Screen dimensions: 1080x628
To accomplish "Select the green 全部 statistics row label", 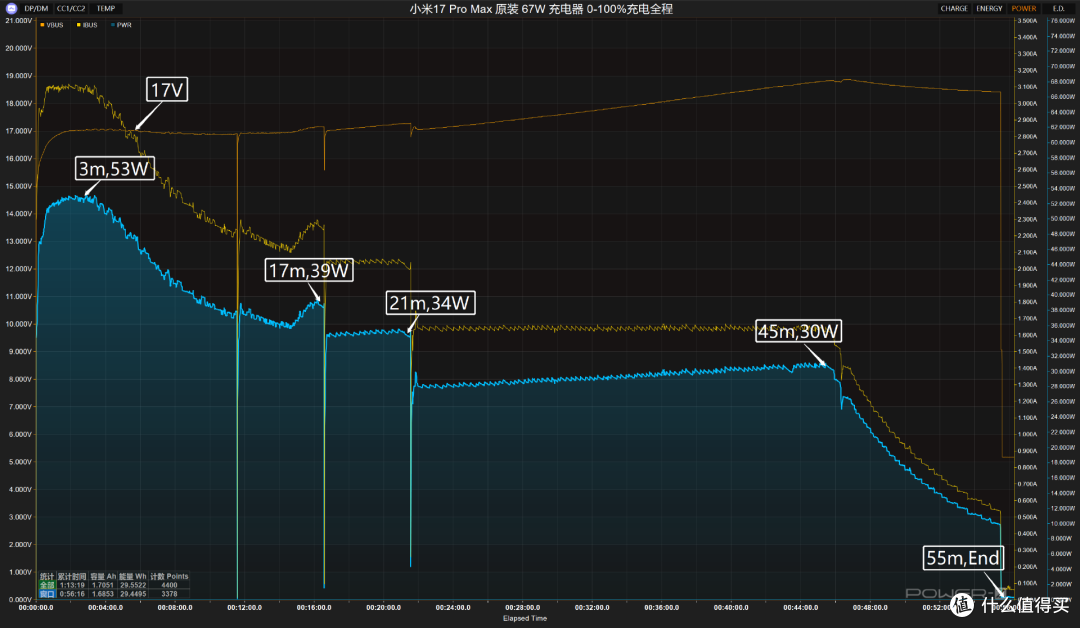I will tap(47, 585).
